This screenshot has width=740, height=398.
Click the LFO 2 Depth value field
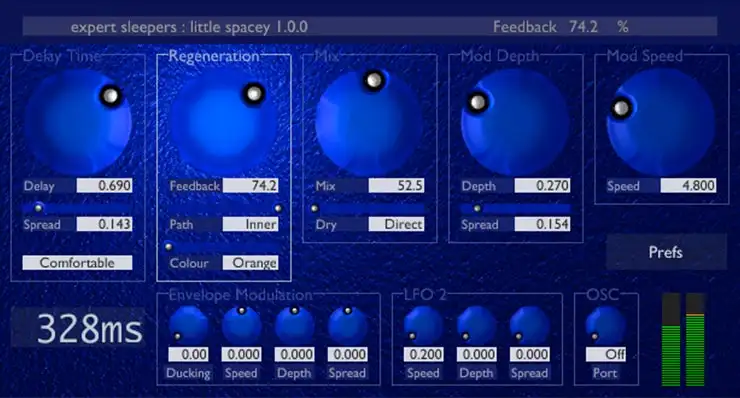[477, 354]
